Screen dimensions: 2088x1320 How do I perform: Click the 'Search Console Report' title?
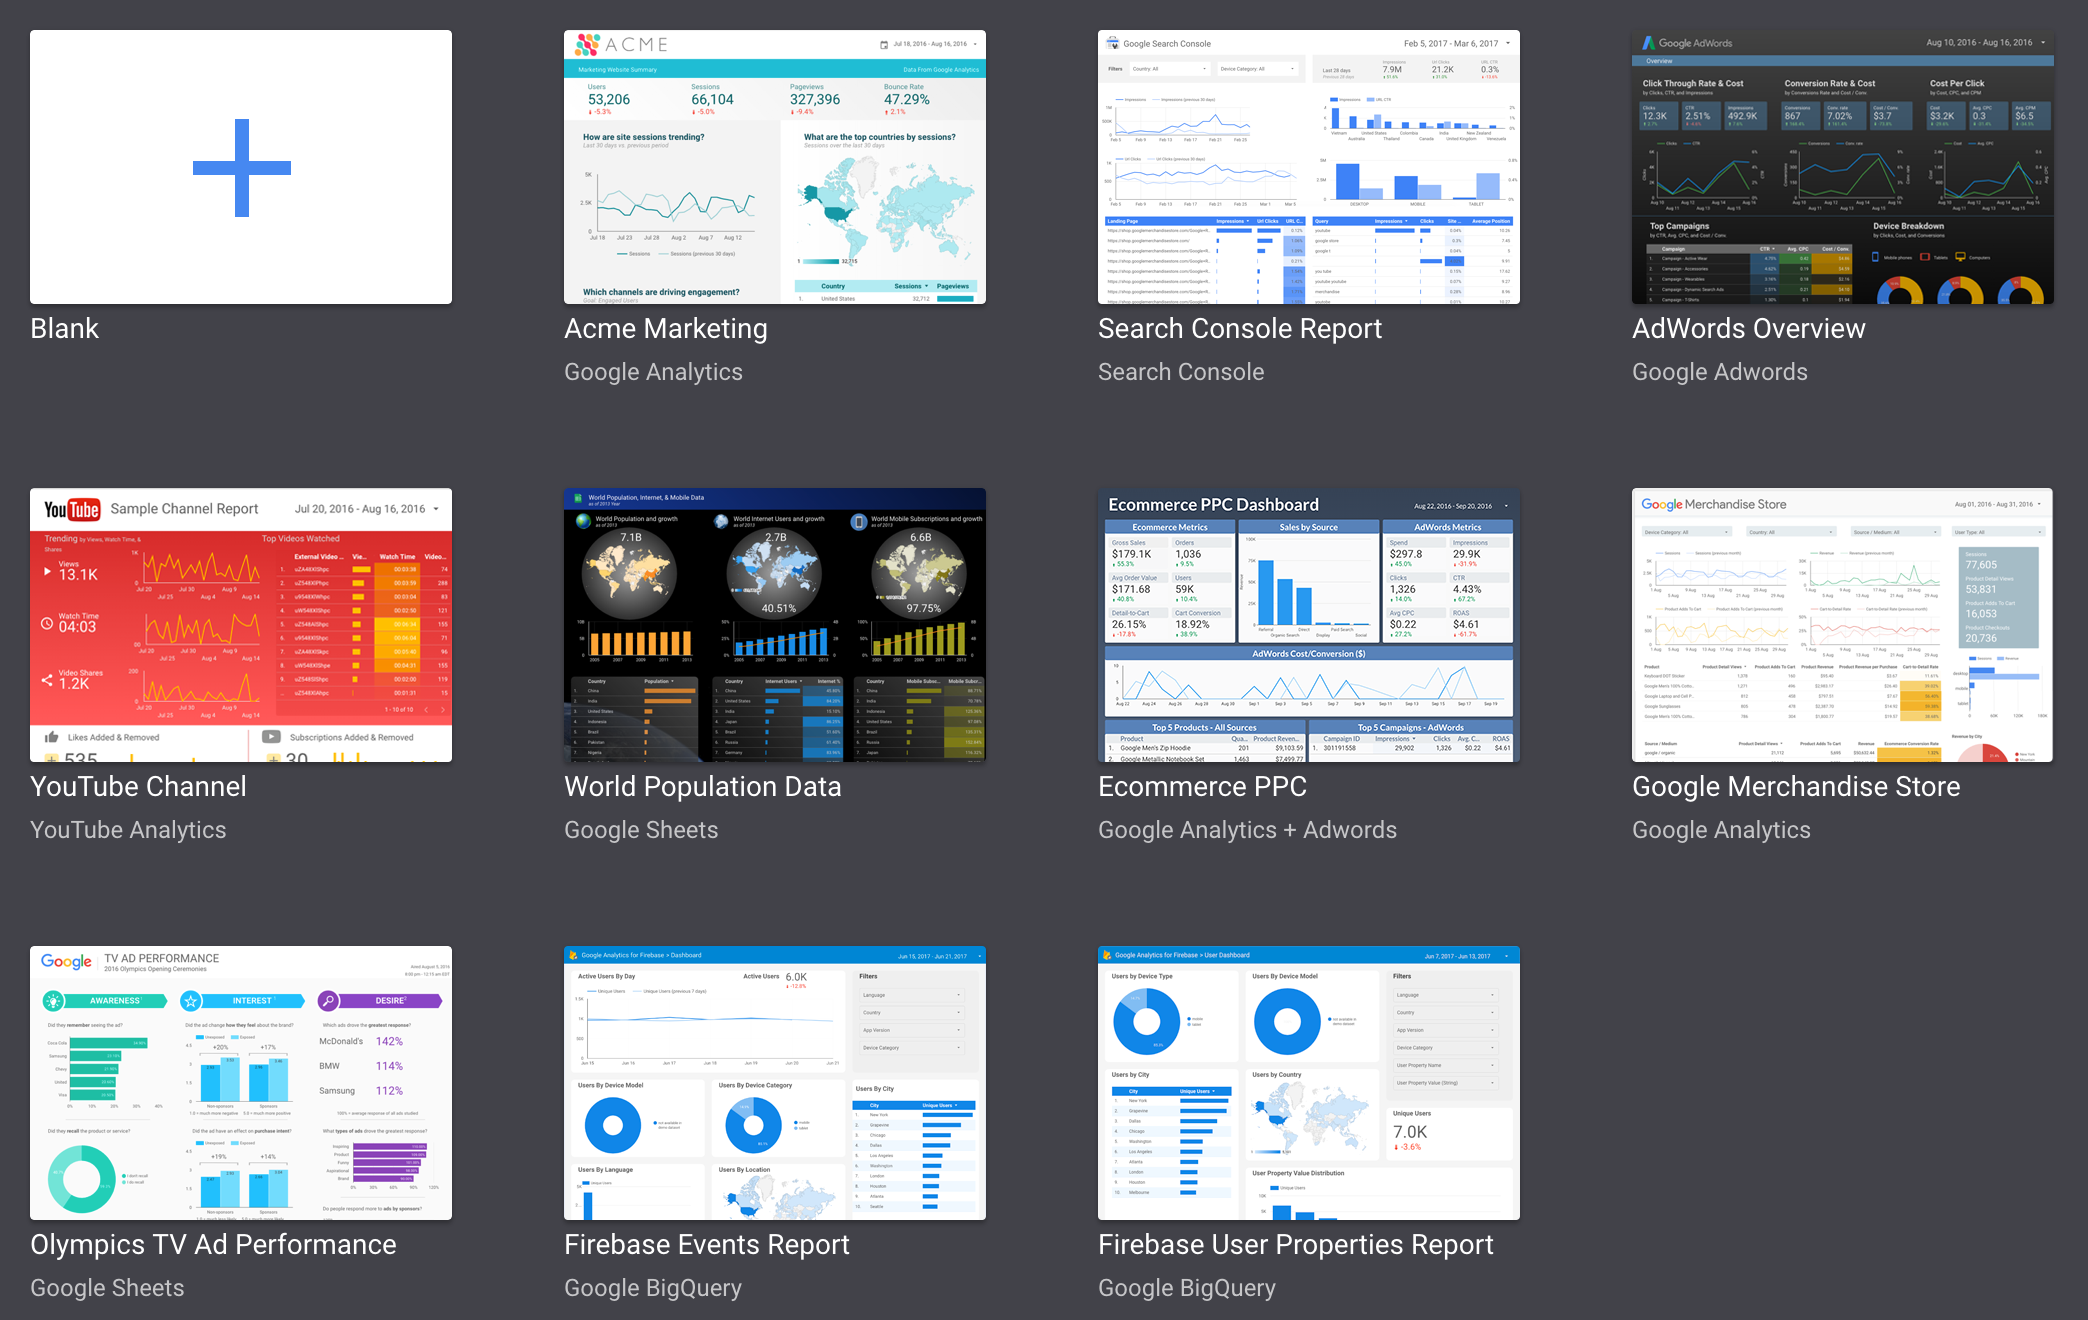(1240, 329)
